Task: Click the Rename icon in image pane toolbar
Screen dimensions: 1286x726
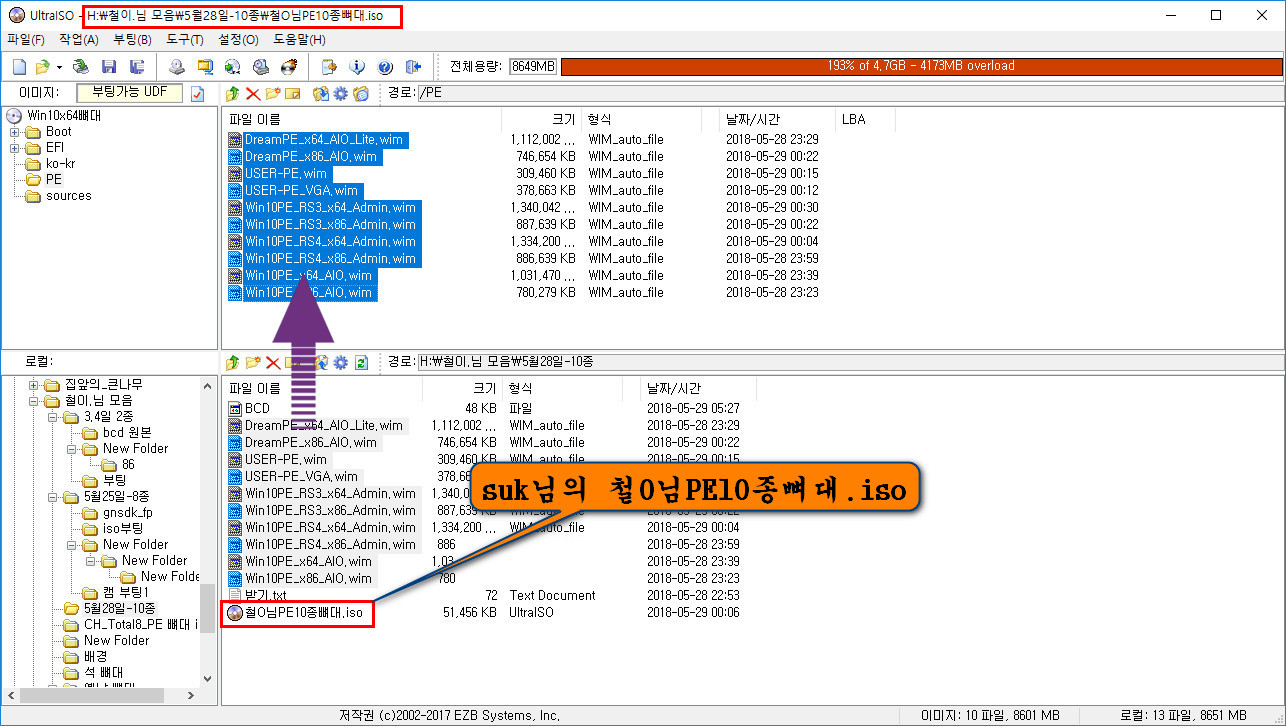Action: click(293, 93)
